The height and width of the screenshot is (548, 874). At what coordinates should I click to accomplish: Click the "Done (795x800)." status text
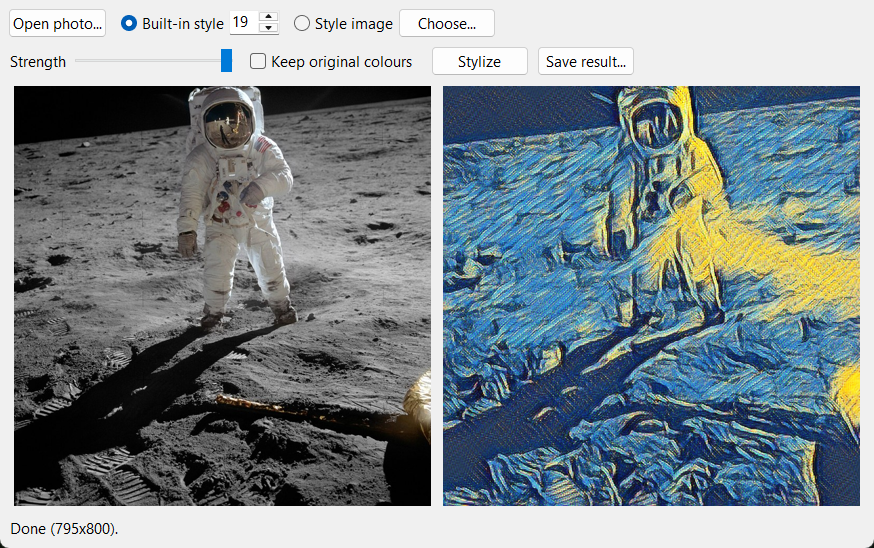pyautogui.click(x=64, y=528)
